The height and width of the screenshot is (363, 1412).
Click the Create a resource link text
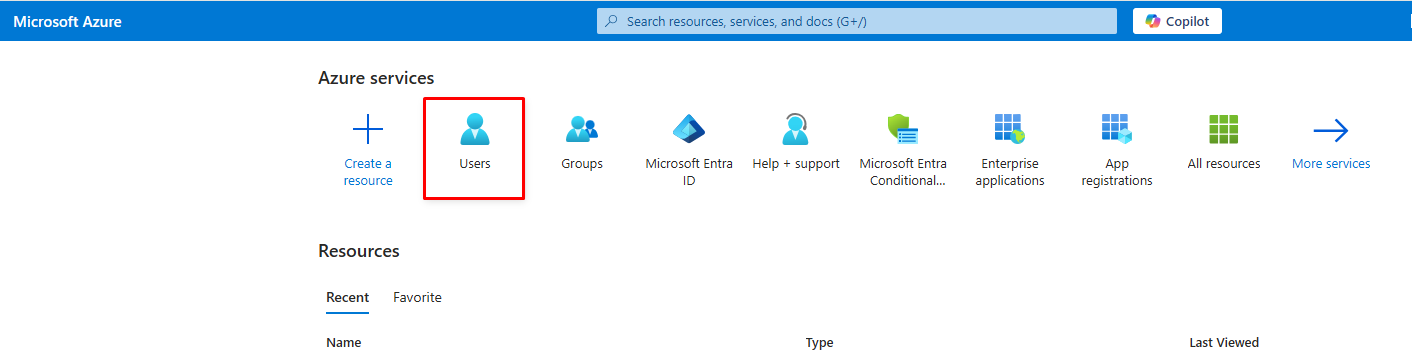pos(368,172)
